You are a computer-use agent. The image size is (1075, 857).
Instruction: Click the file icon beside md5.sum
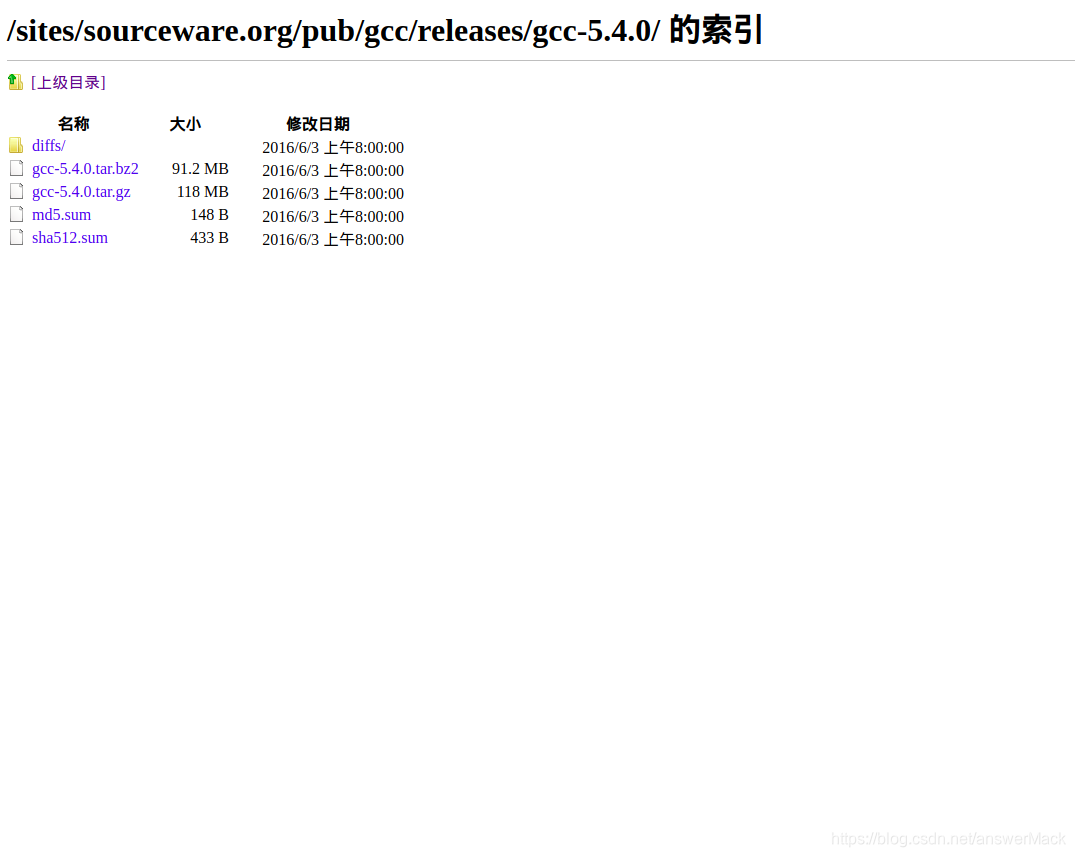point(16,215)
